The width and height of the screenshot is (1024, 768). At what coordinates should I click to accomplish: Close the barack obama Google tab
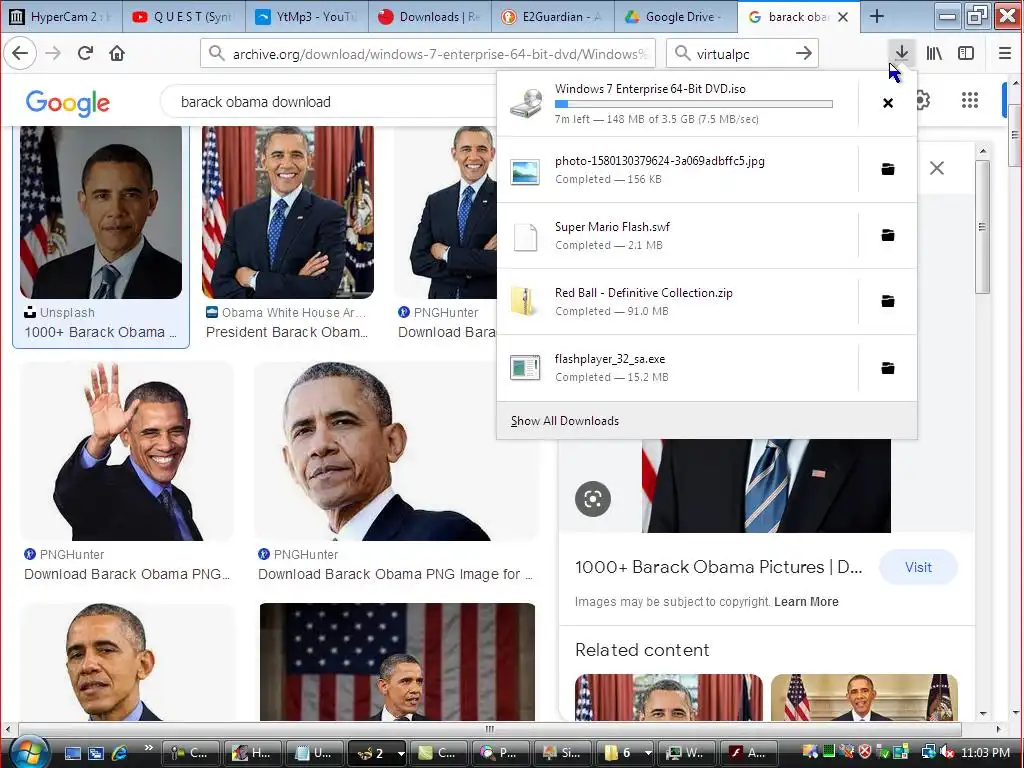[843, 17]
